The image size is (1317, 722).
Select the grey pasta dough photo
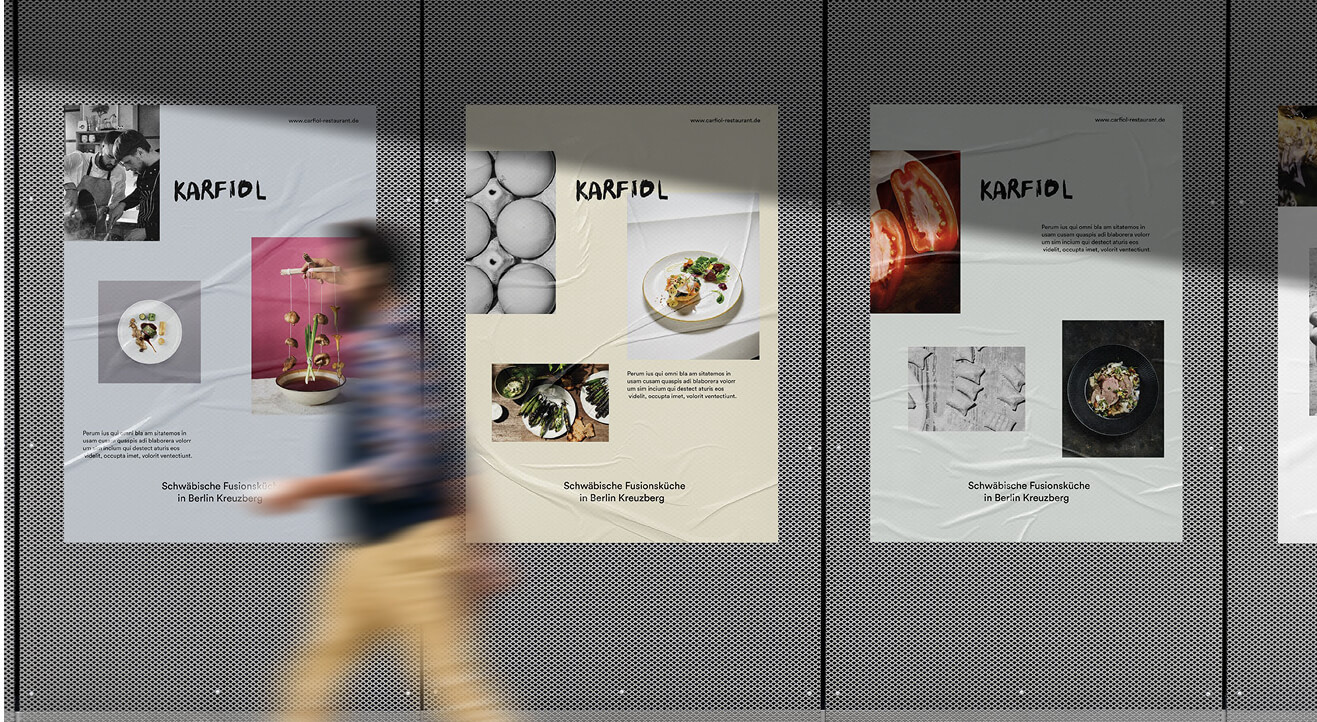(x=966, y=389)
